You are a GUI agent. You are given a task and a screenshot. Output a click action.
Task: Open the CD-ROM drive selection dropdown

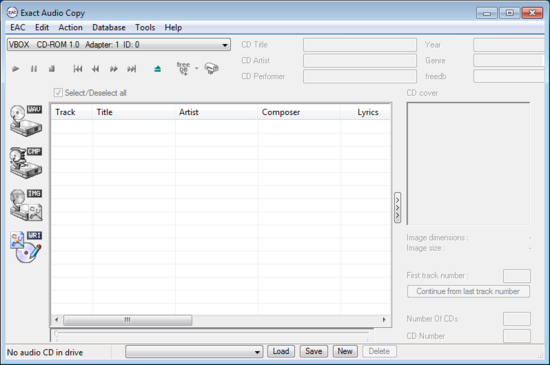point(119,45)
